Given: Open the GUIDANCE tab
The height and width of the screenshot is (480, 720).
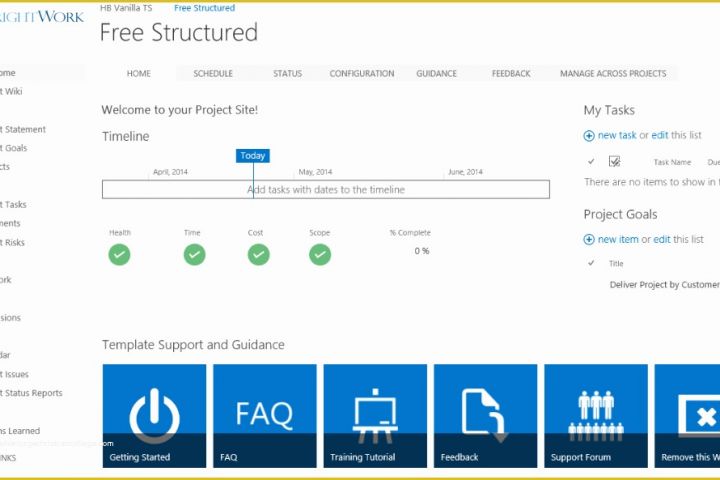Looking at the screenshot, I should [x=436, y=73].
